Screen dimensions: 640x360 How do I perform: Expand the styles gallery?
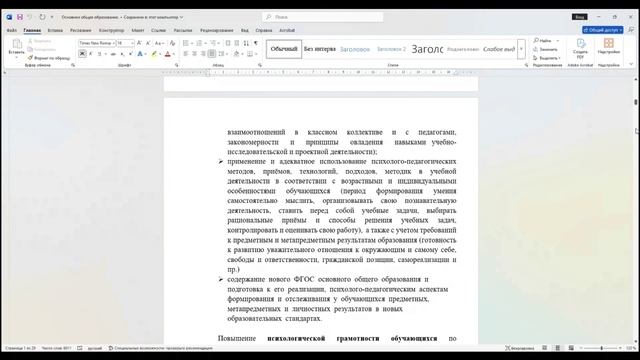pos(521,49)
